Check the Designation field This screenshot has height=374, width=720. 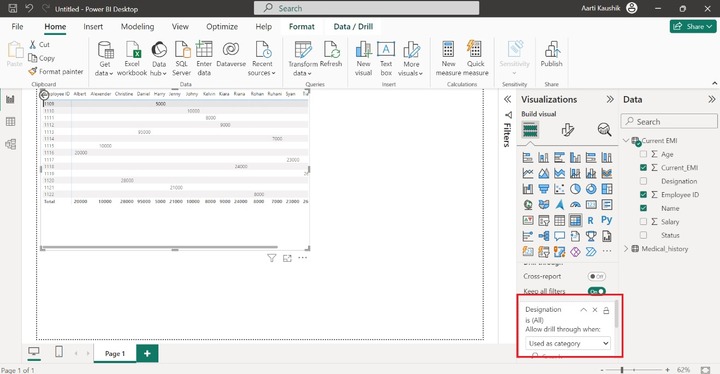(643, 181)
